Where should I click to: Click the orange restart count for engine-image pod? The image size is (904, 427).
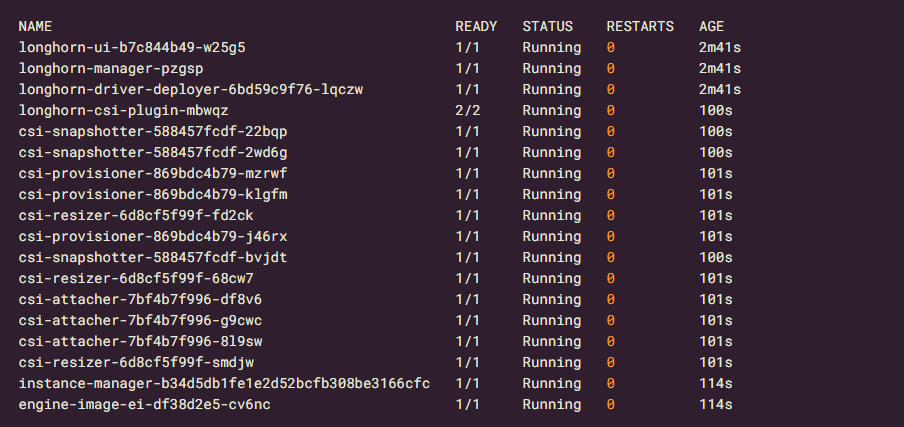click(611, 405)
